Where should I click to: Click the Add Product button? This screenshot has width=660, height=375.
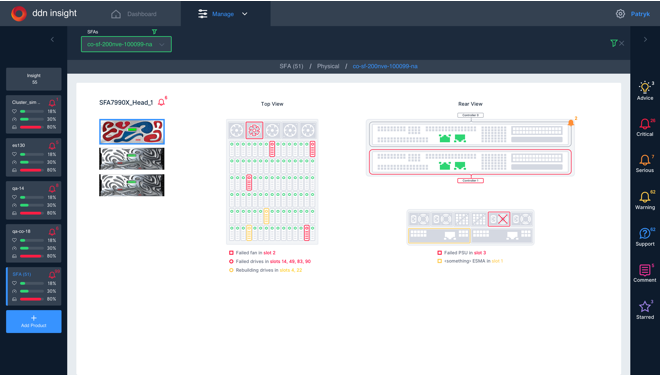(34, 322)
